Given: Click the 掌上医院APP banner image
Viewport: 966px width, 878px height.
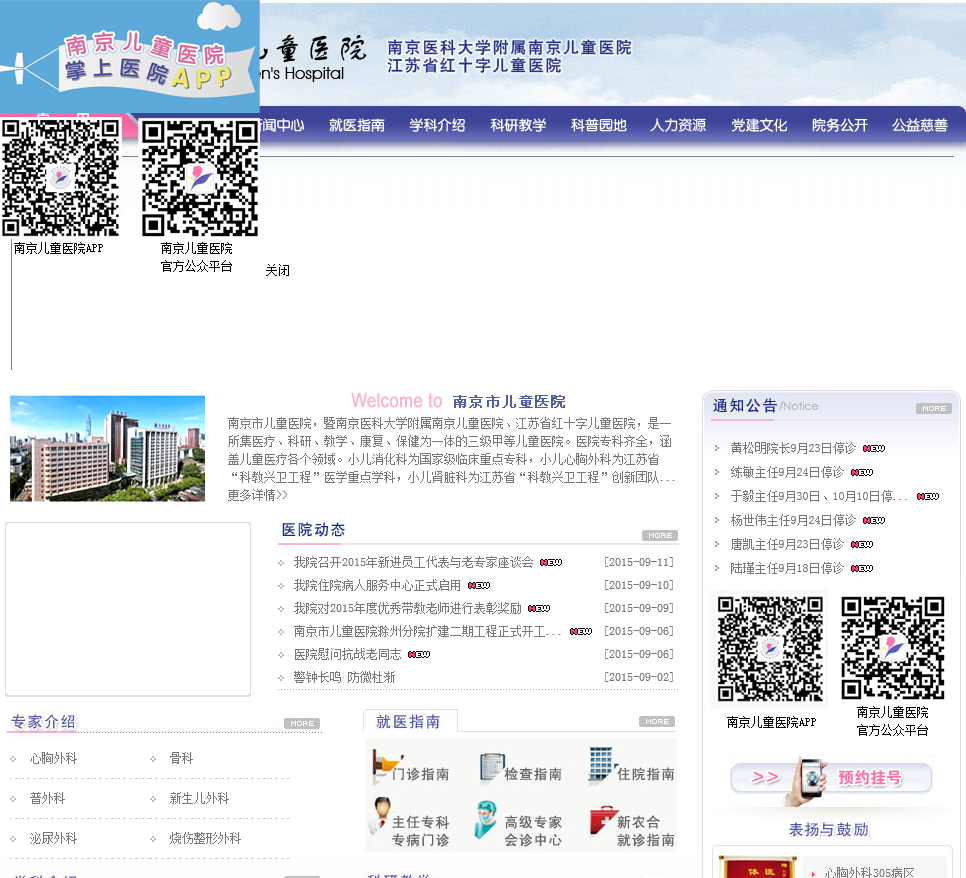Looking at the screenshot, I should 129,57.
